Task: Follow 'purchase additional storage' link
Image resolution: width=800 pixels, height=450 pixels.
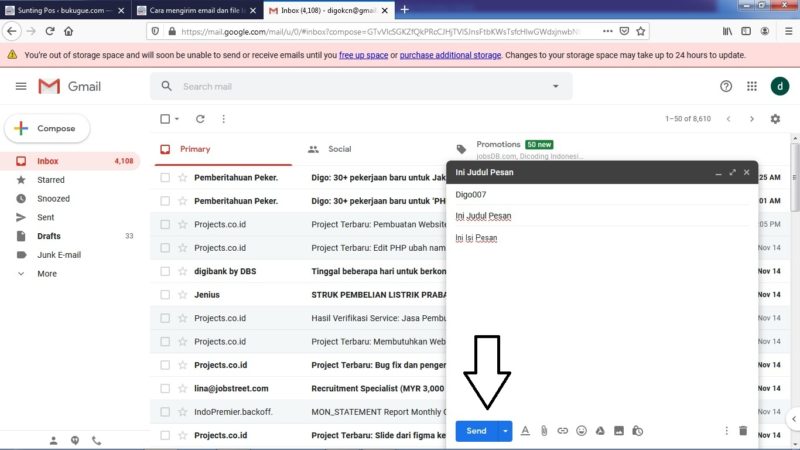Action: click(450, 55)
